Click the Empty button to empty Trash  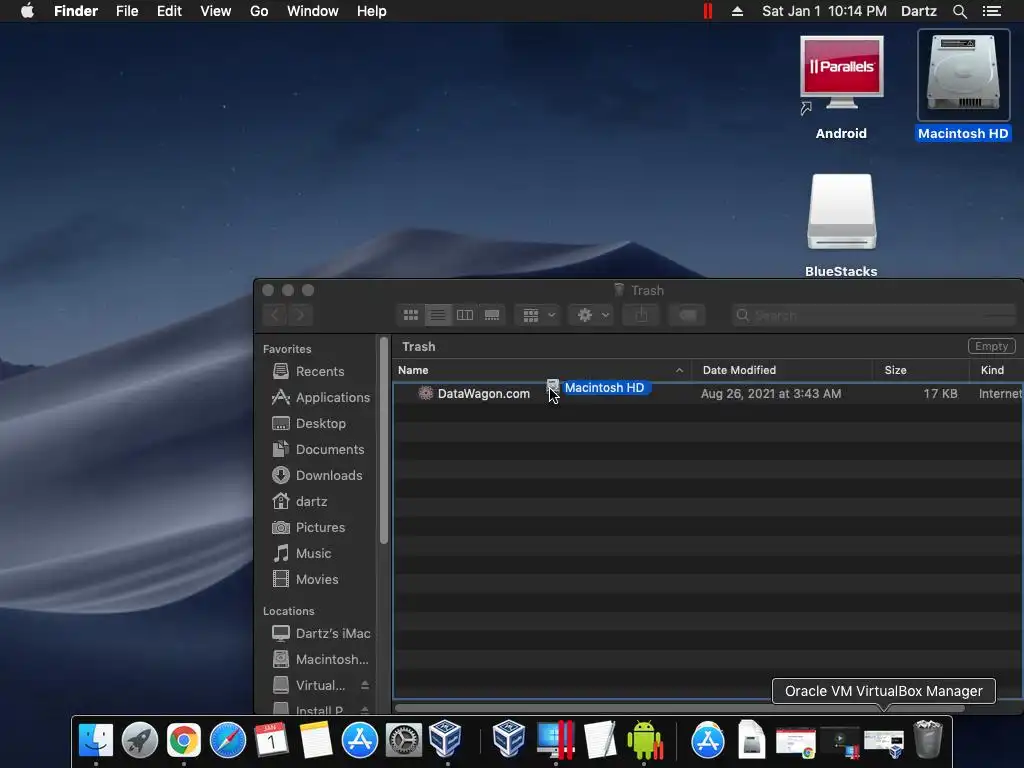(991, 346)
